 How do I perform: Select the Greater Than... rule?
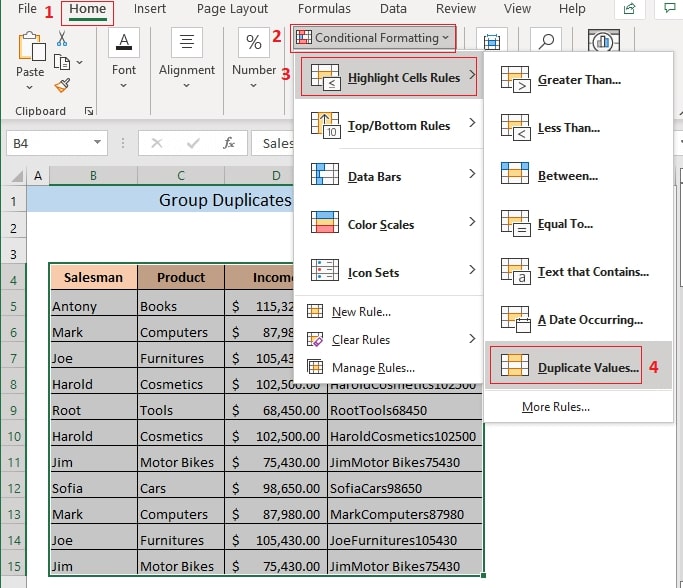tap(578, 80)
